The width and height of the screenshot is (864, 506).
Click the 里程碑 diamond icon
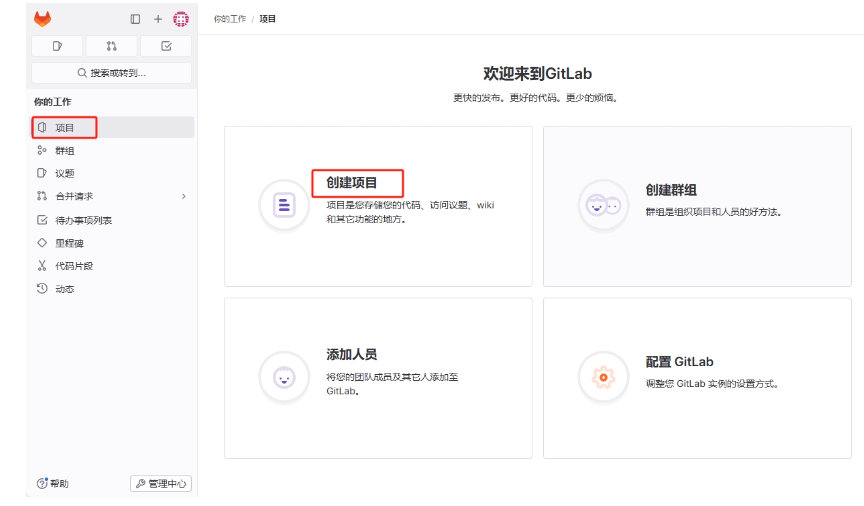42,243
